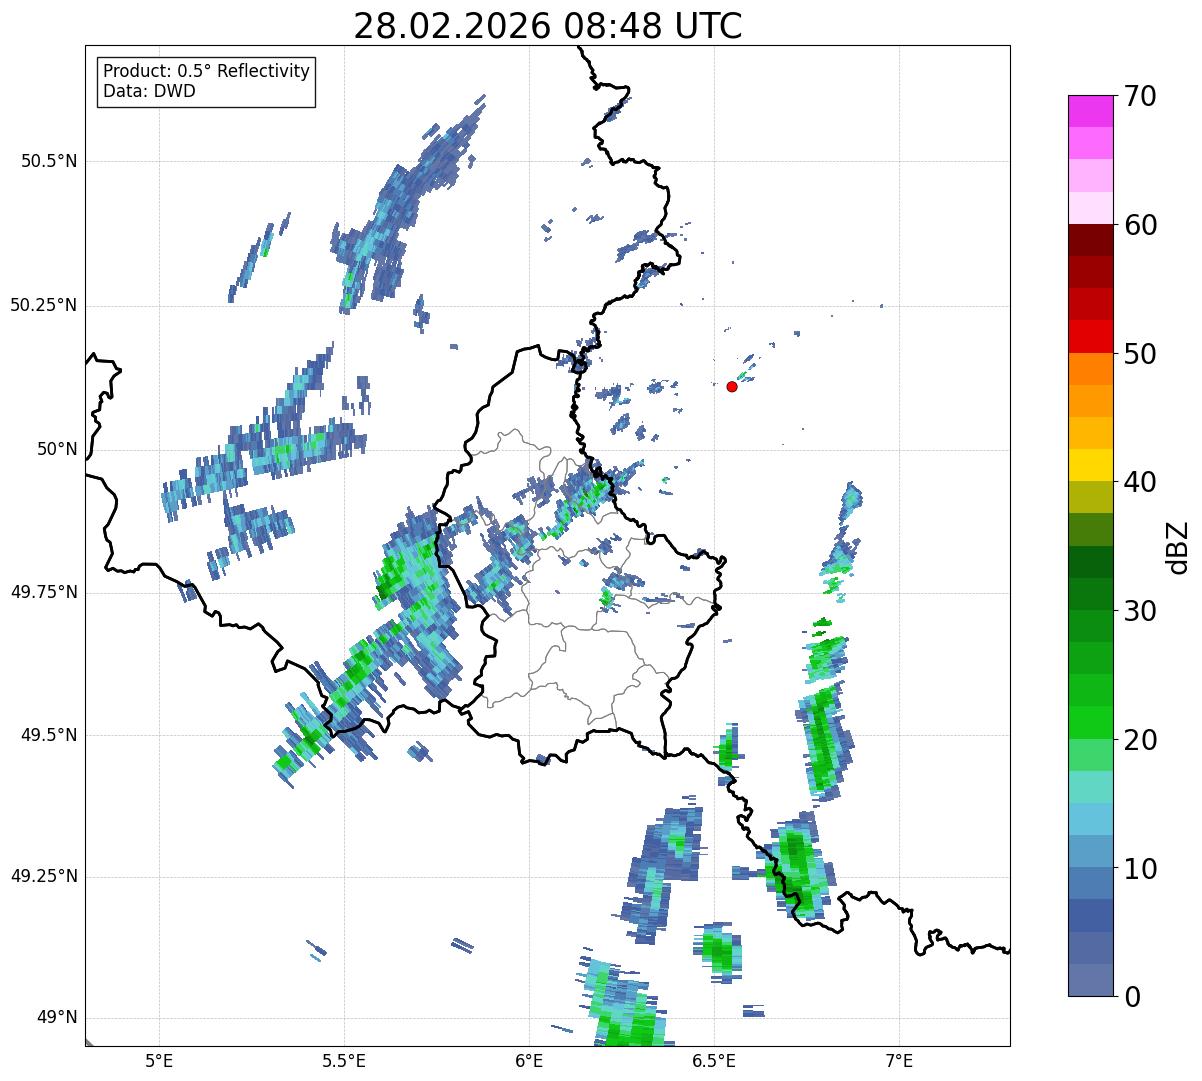The width and height of the screenshot is (1202, 1081).
Task: Click the magenta top colorbar segment
Action: click(1090, 111)
